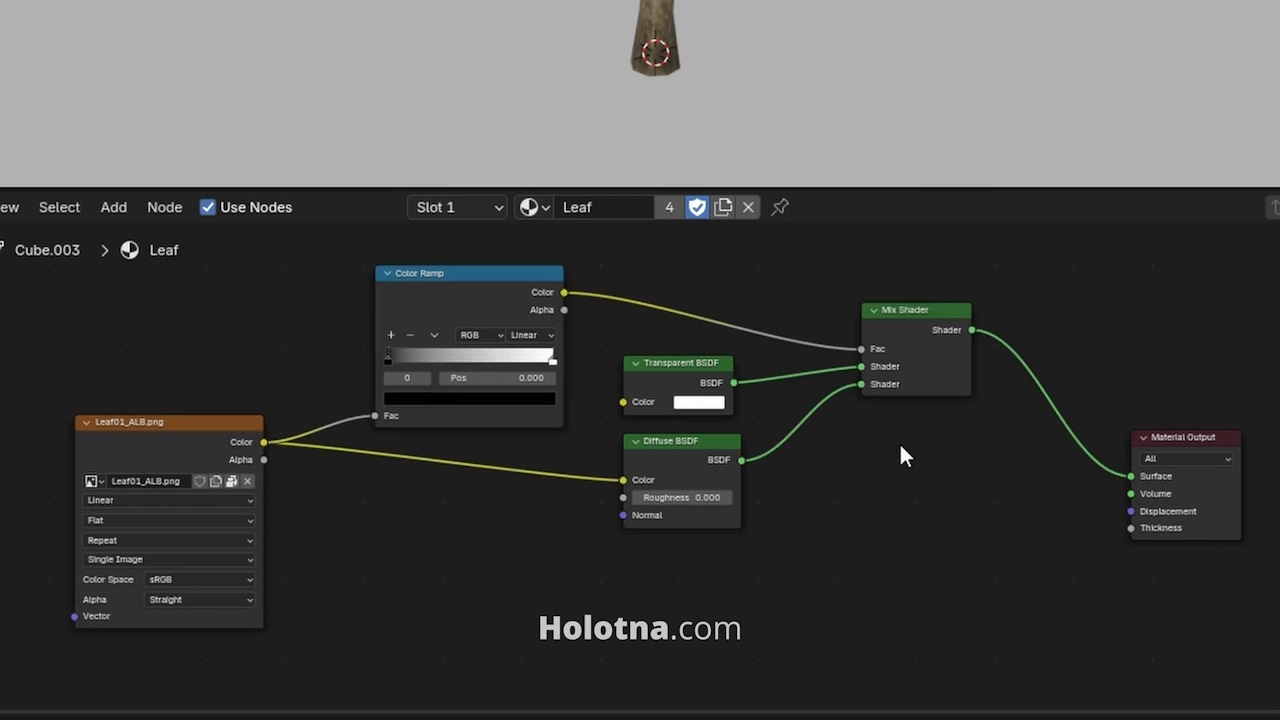This screenshot has height=720, width=1280.
Task: Remove color stop with minus icon
Action: pos(410,335)
